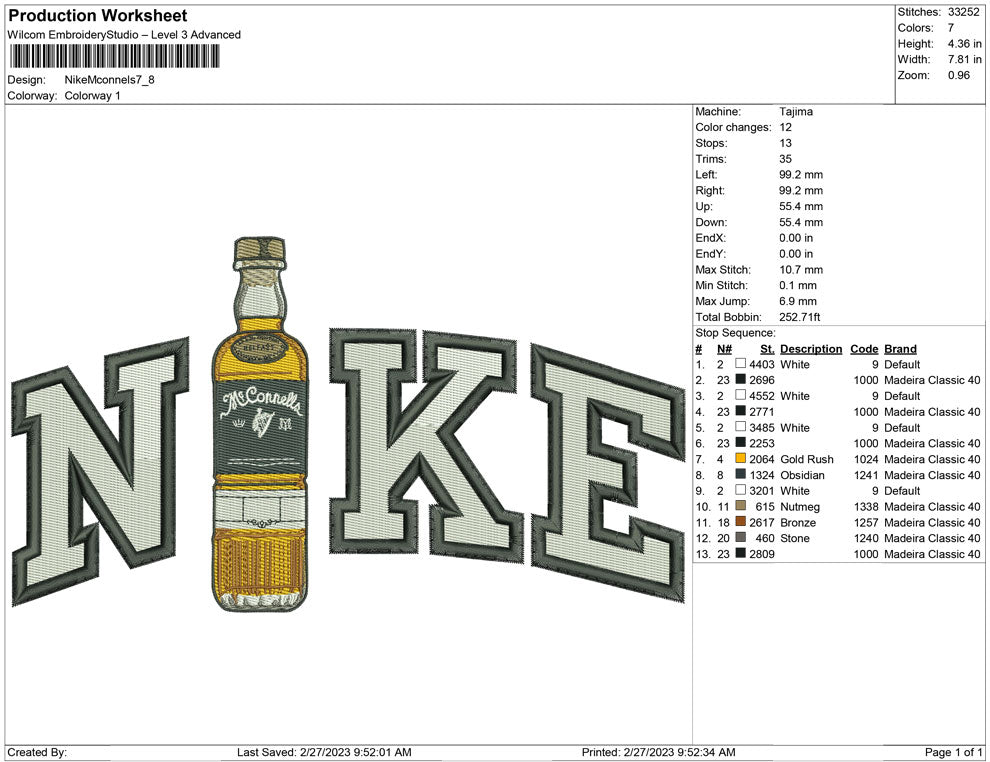Click the white swatch in stop 1
This screenshot has height=762, width=990.
(x=741, y=364)
